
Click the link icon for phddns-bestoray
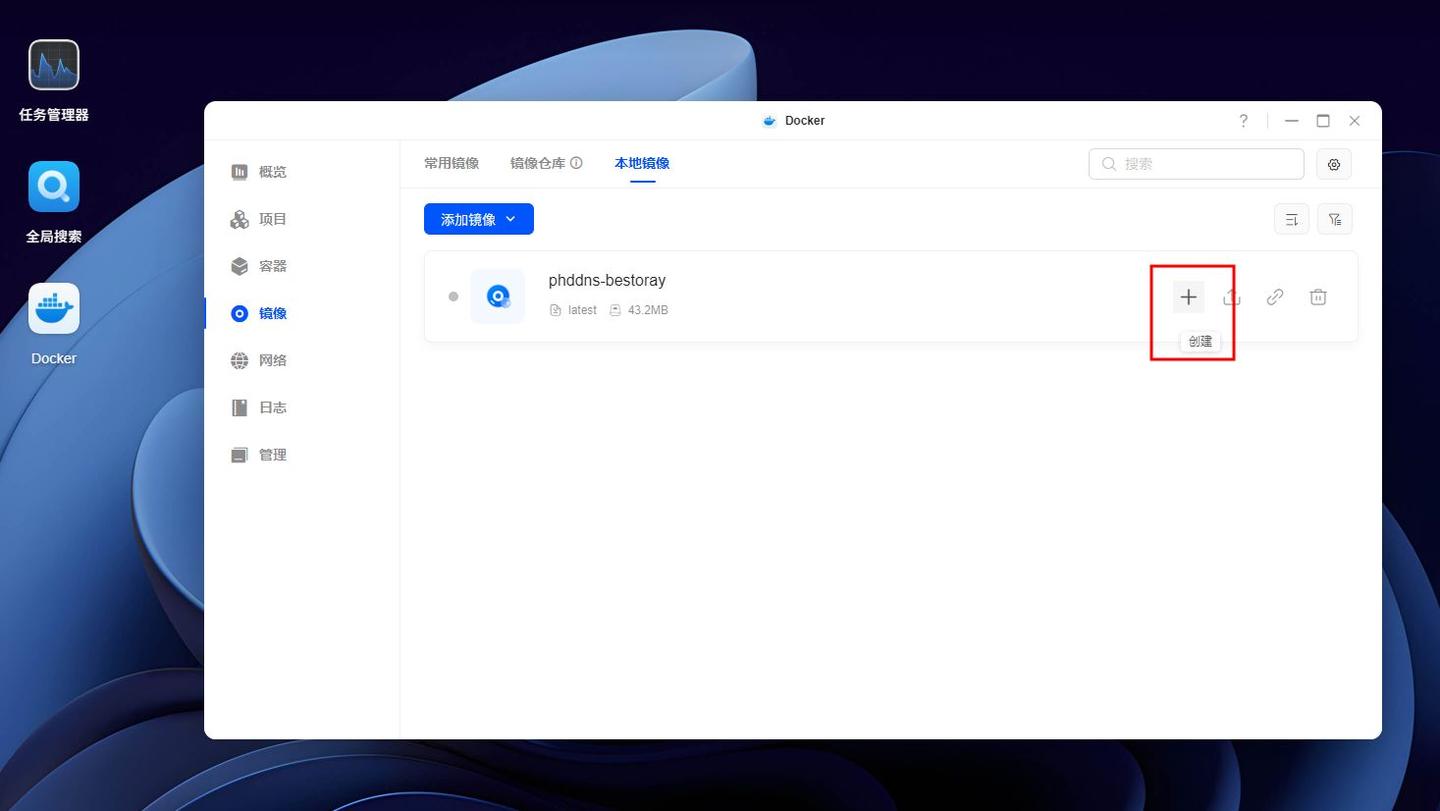pos(1275,297)
